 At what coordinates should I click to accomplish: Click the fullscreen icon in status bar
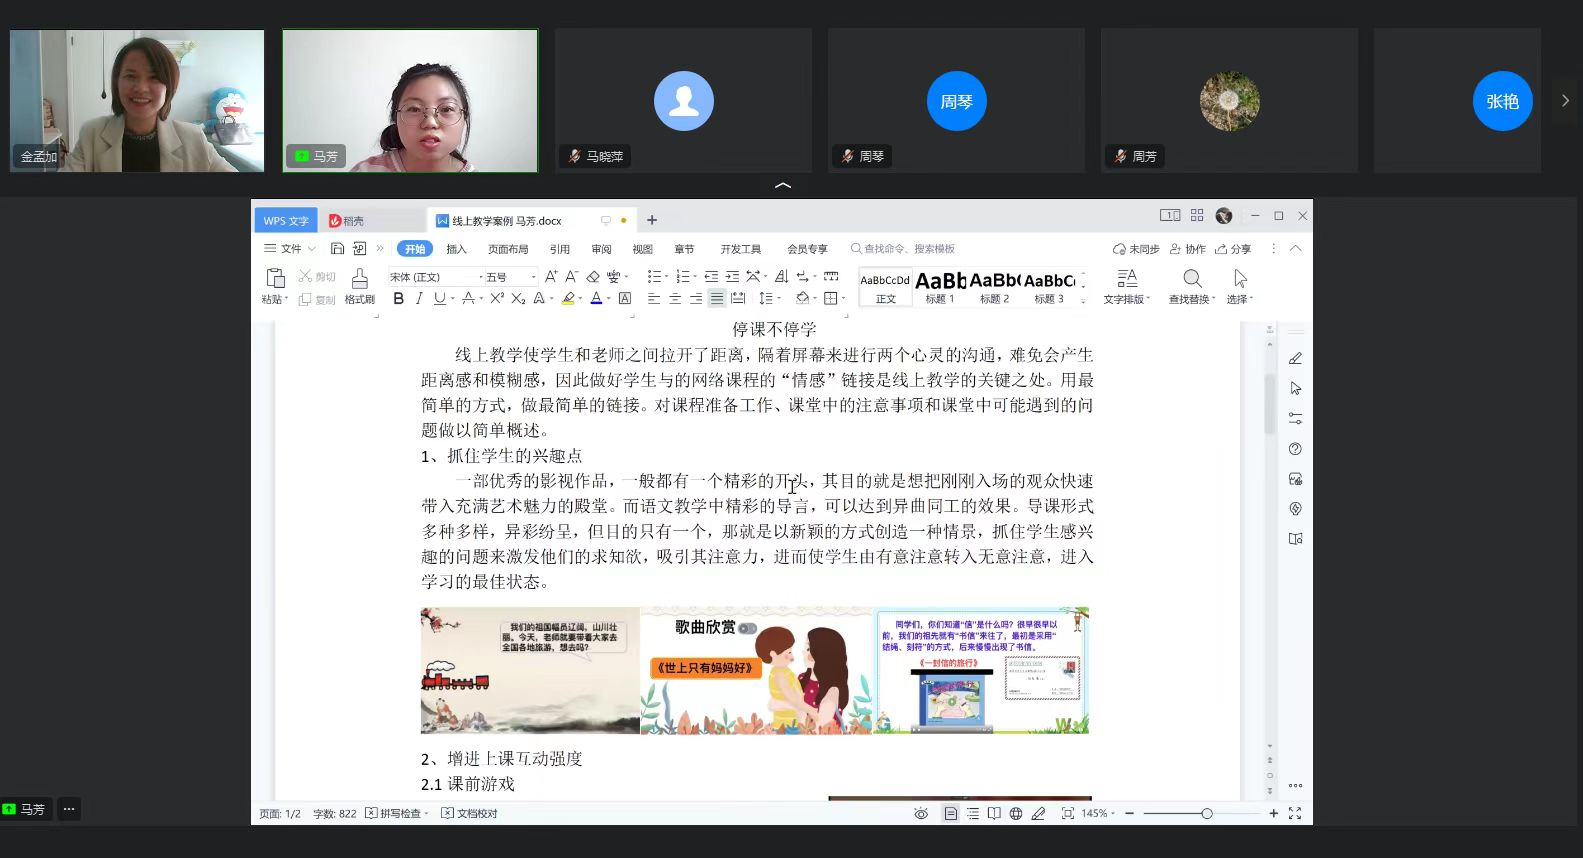(x=1295, y=814)
